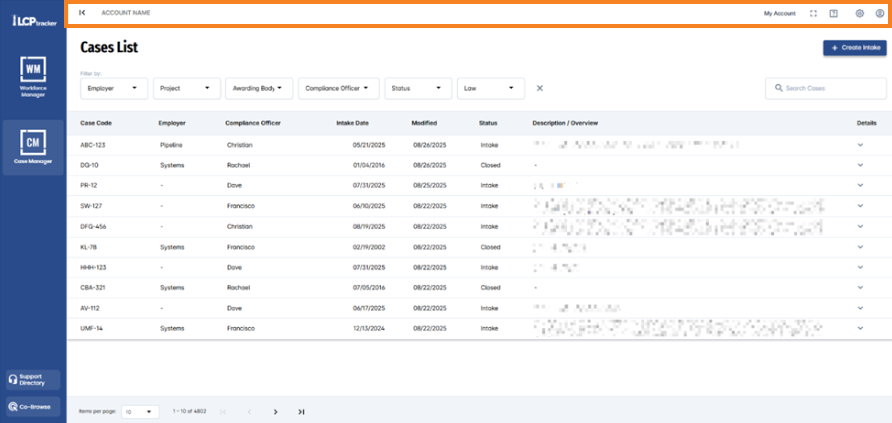Select the SW-127 case code
The width and height of the screenshot is (892, 423).
tap(91, 206)
